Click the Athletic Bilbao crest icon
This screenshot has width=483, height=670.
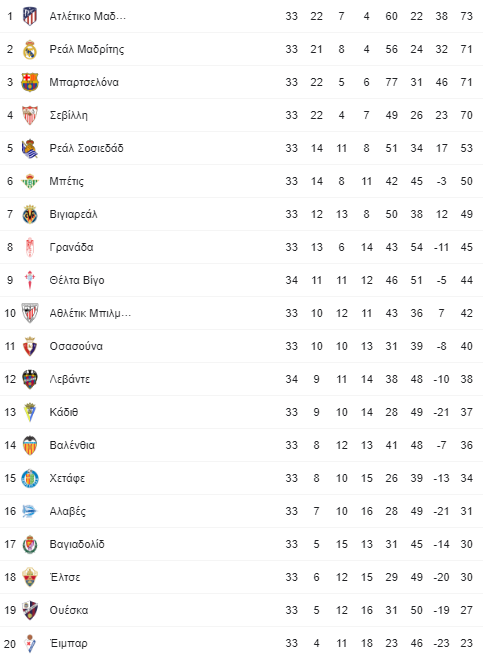tap(29, 313)
